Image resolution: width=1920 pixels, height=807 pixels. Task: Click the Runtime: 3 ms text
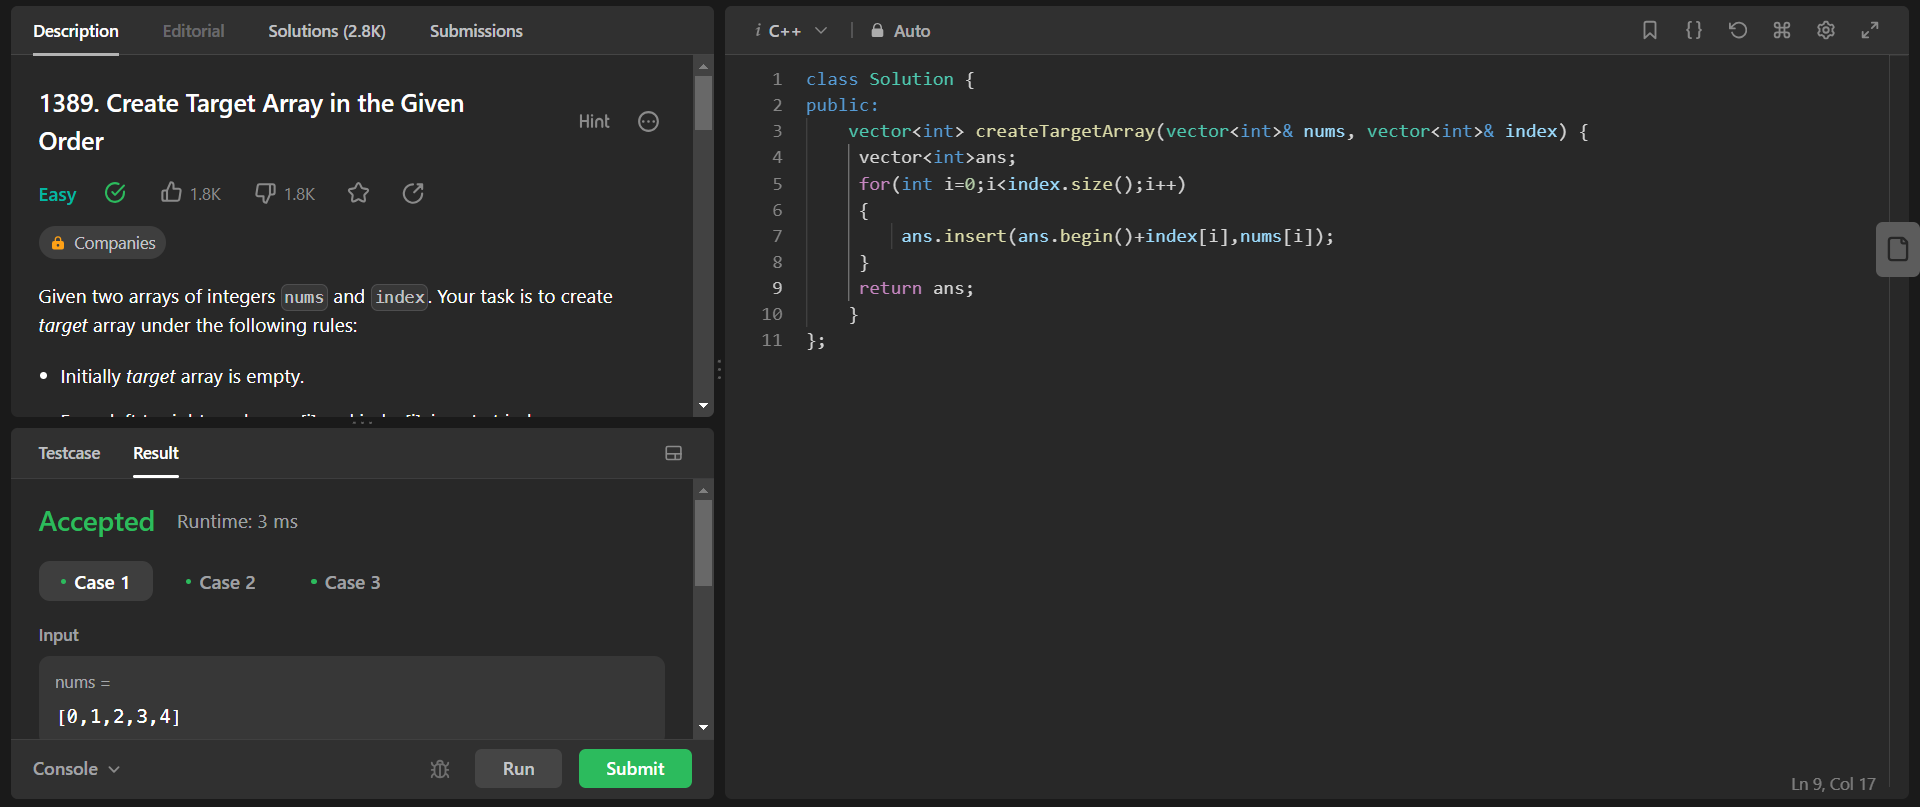pyautogui.click(x=237, y=521)
